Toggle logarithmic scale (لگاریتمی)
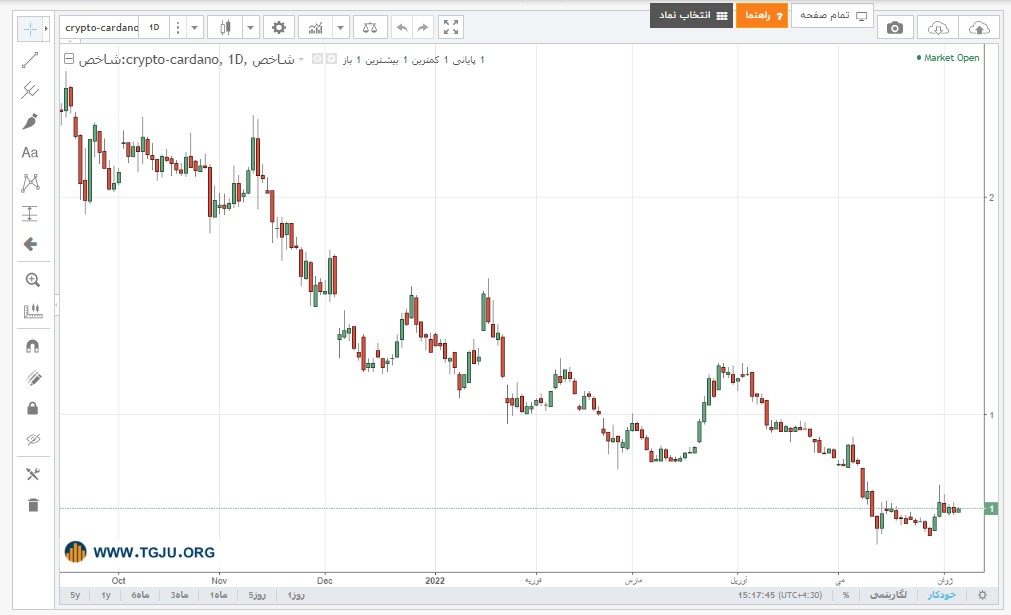 (888, 595)
